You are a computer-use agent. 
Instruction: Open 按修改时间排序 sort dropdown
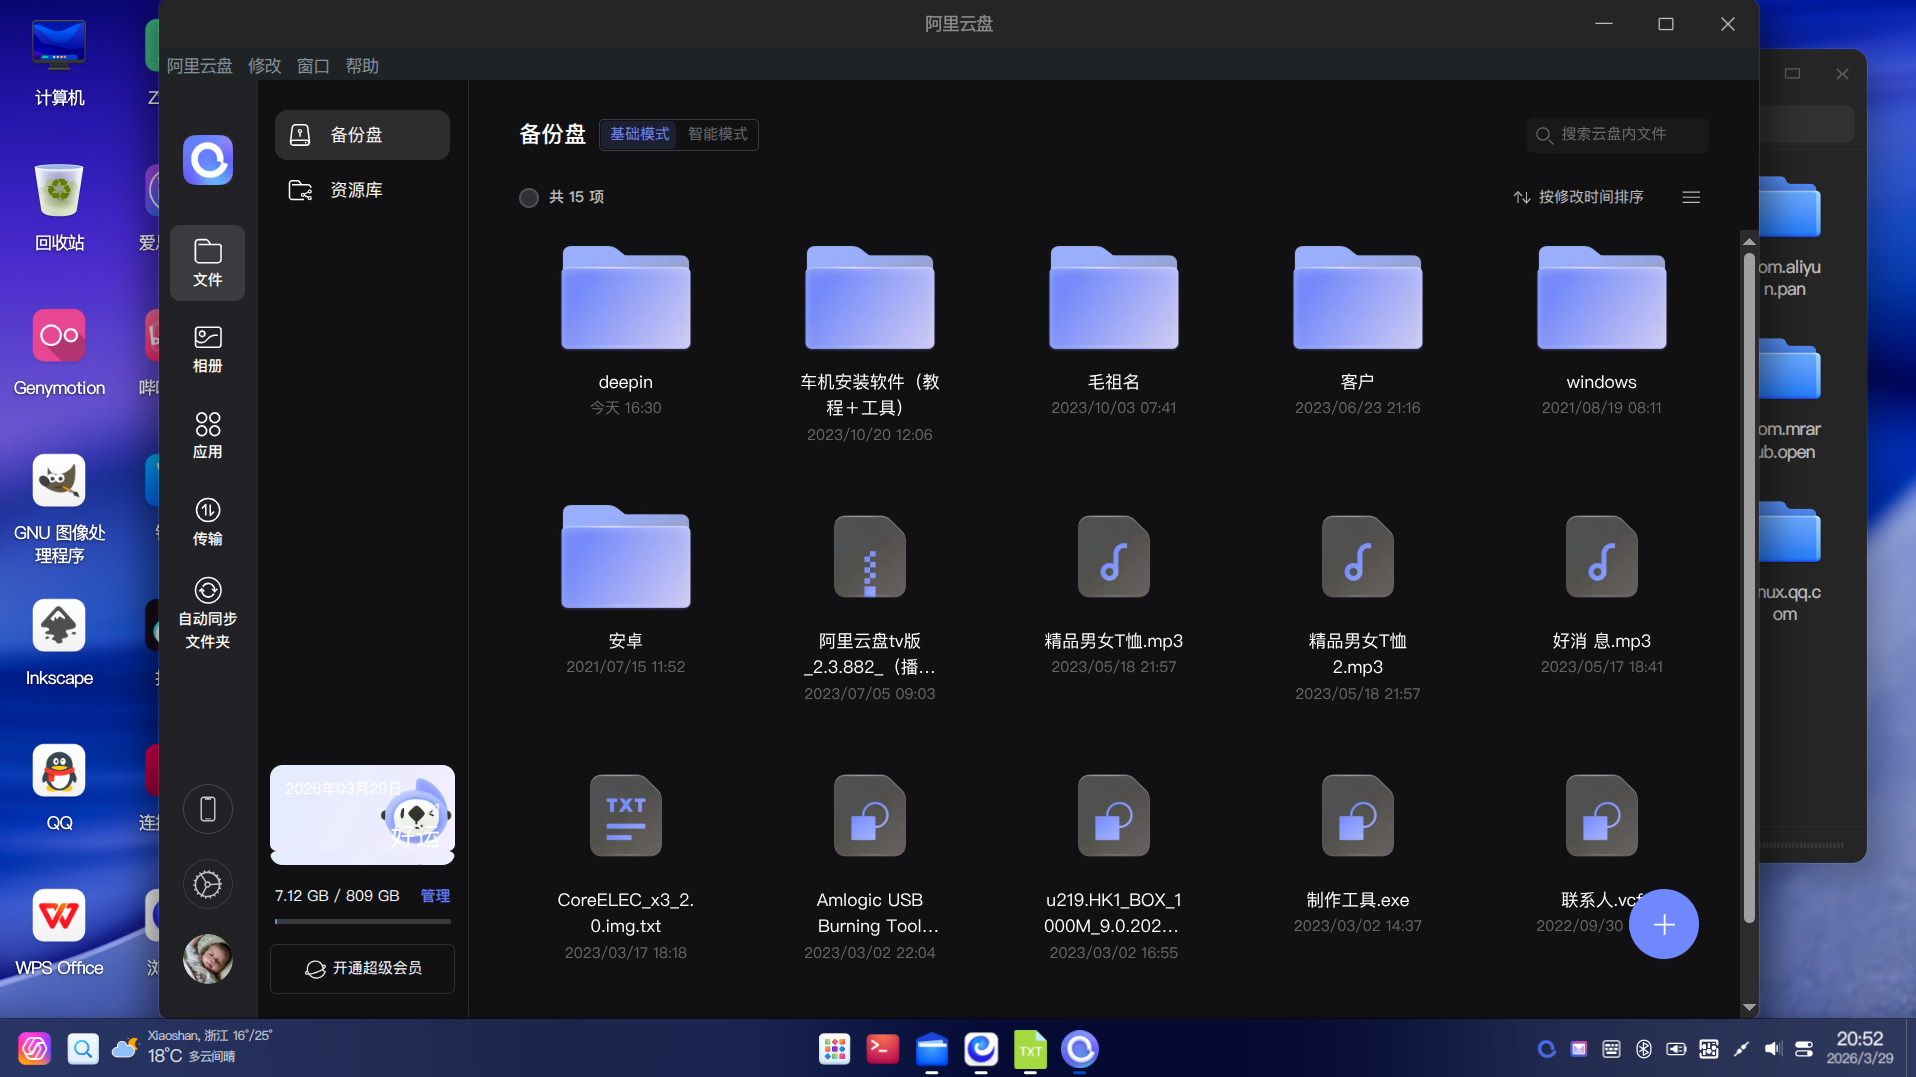(x=1579, y=198)
